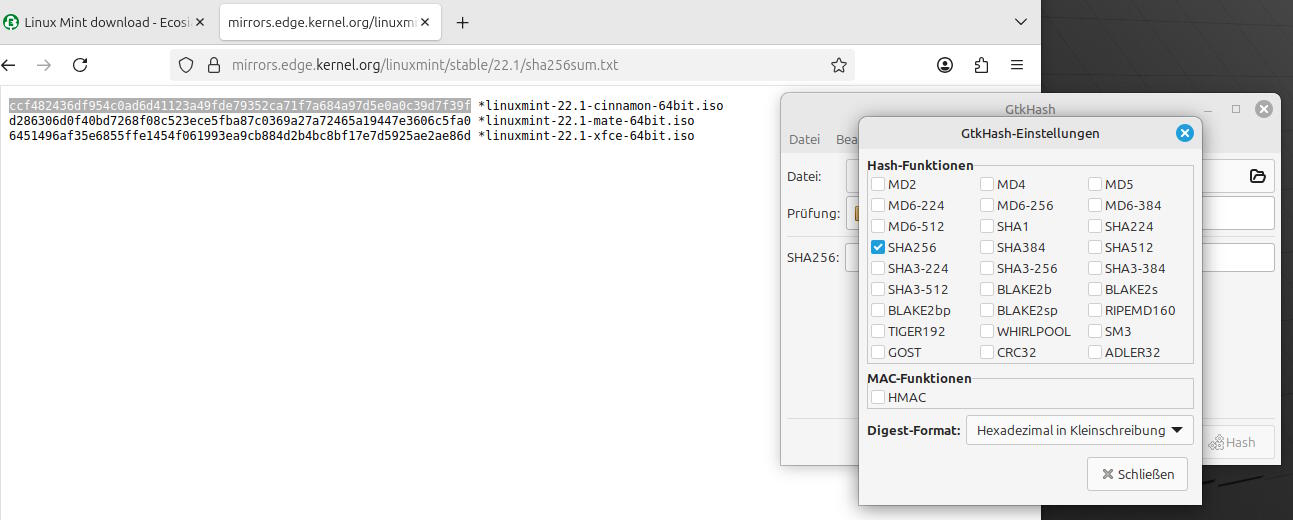Tick the GOST checkbox
Image resolution: width=1293 pixels, height=520 pixels.
(x=877, y=352)
